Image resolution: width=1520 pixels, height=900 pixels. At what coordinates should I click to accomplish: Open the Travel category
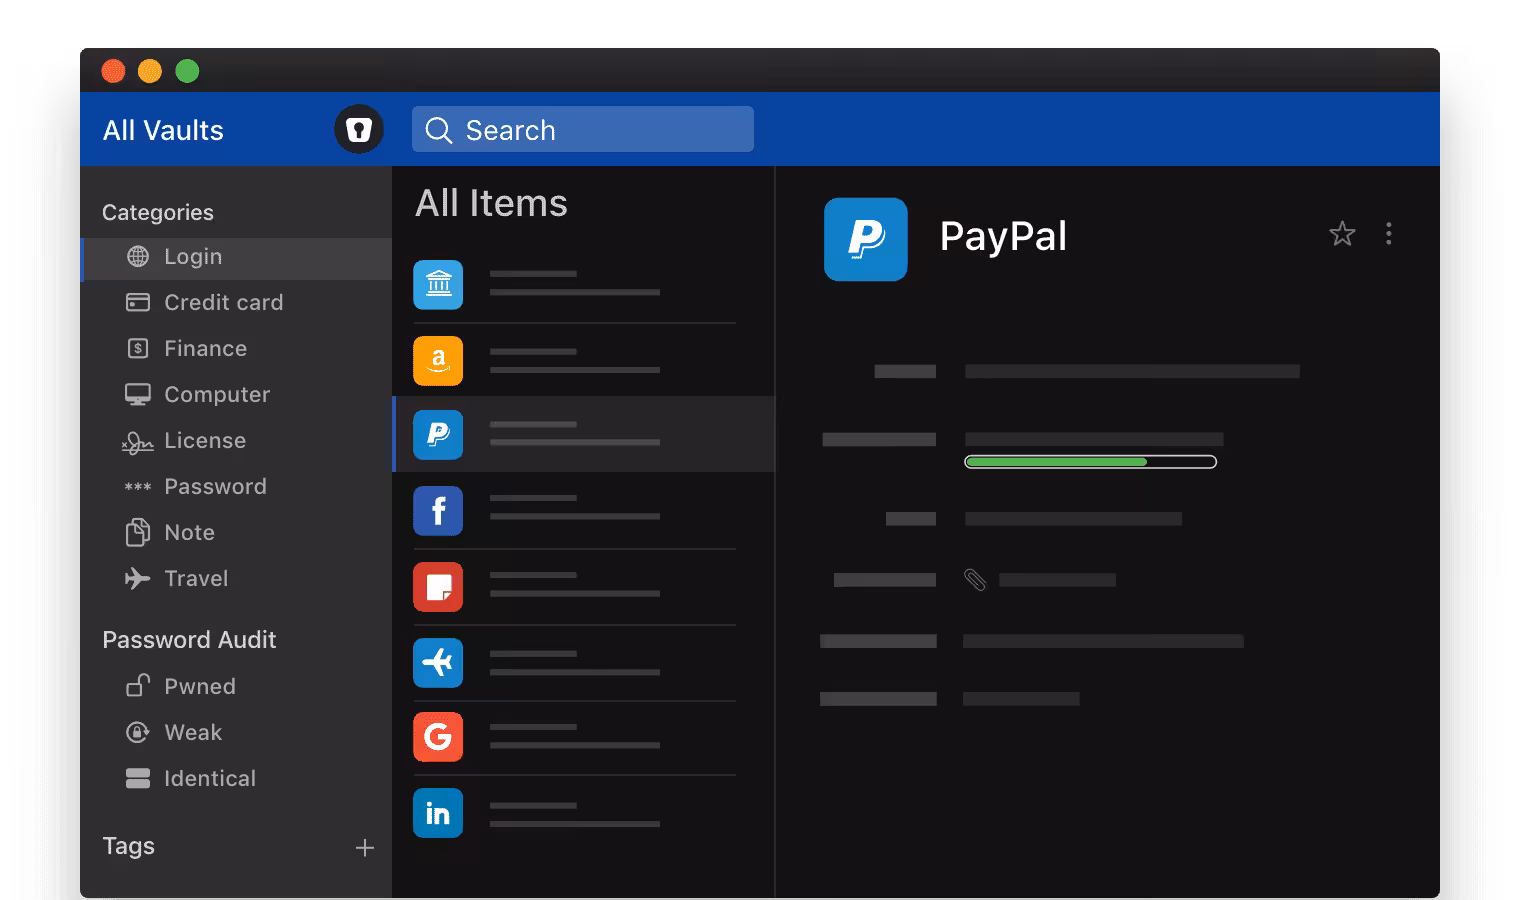(x=196, y=578)
